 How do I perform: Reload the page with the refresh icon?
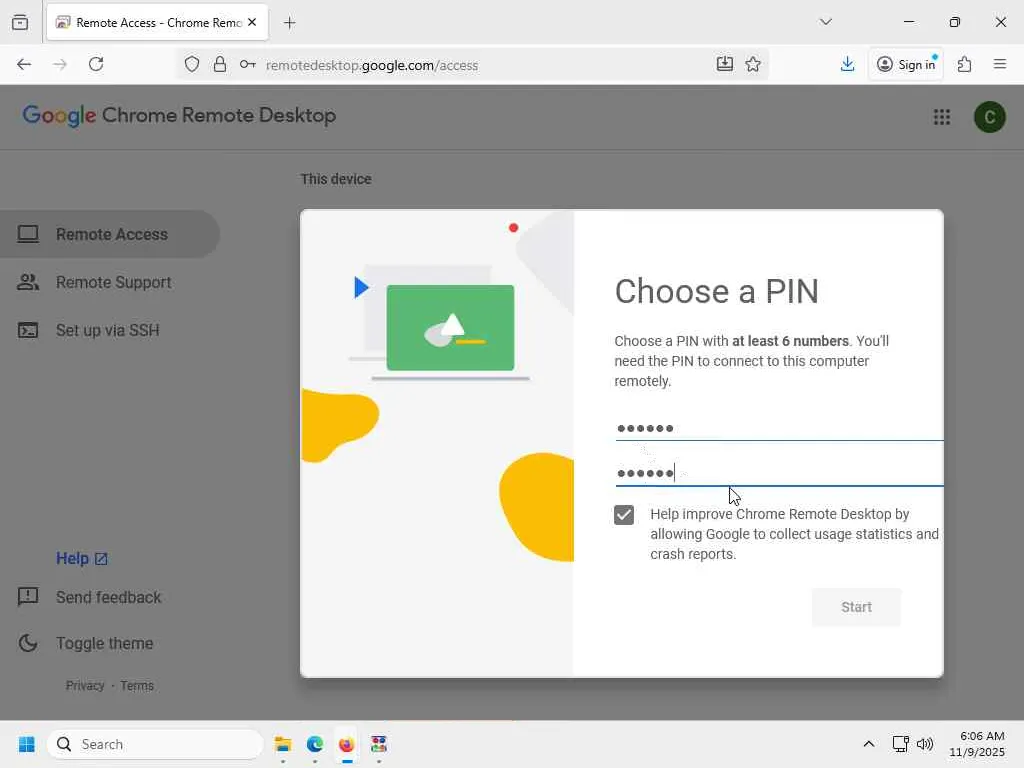(96, 64)
